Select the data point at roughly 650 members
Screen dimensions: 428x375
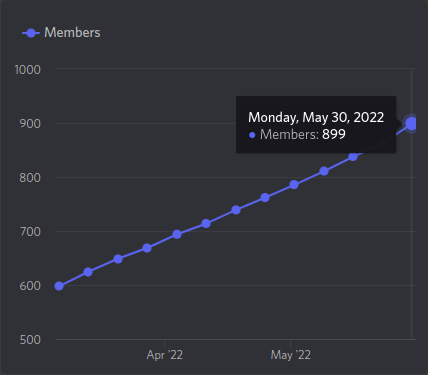click(118, 259)
